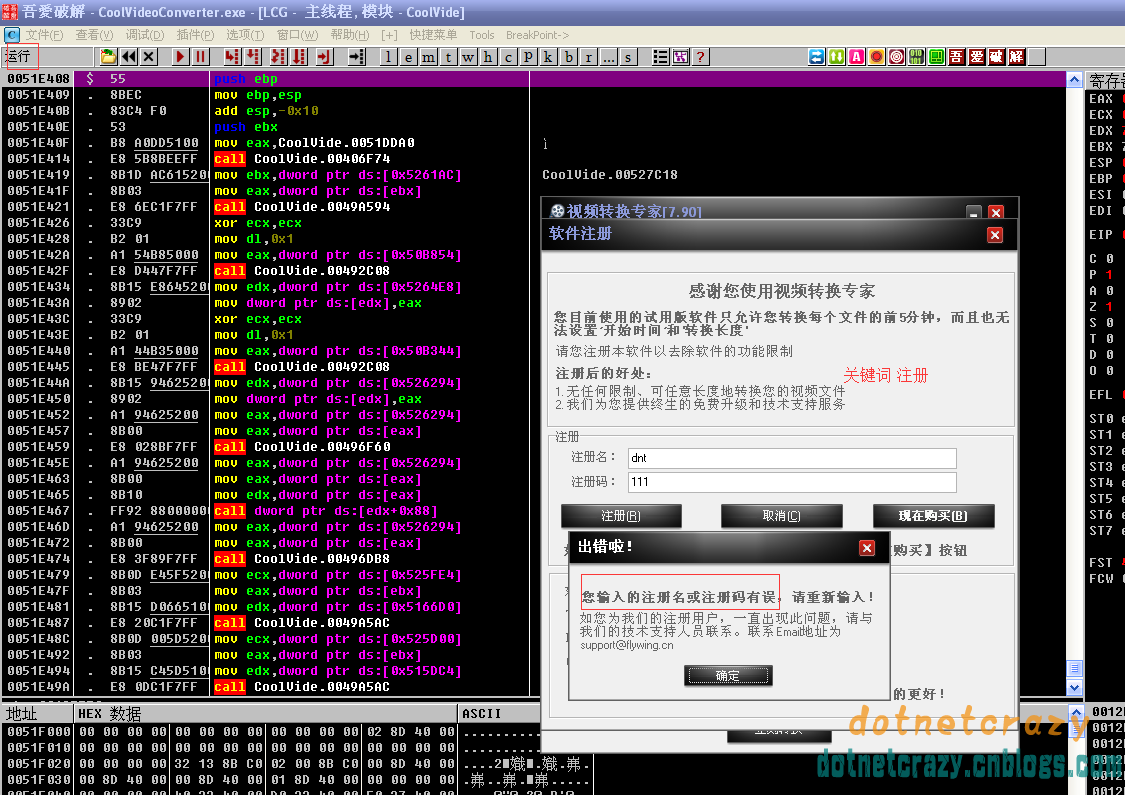Click the green window layout icon
Viewport: 1125px width, 795px height.
pyautogui.click(x=937, y=57)
